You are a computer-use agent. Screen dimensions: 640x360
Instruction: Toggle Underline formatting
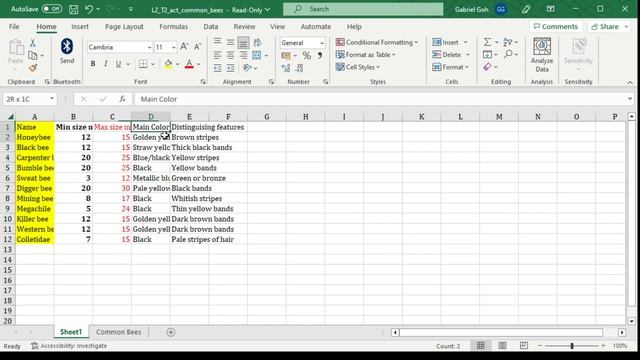[x=118, y=64]
